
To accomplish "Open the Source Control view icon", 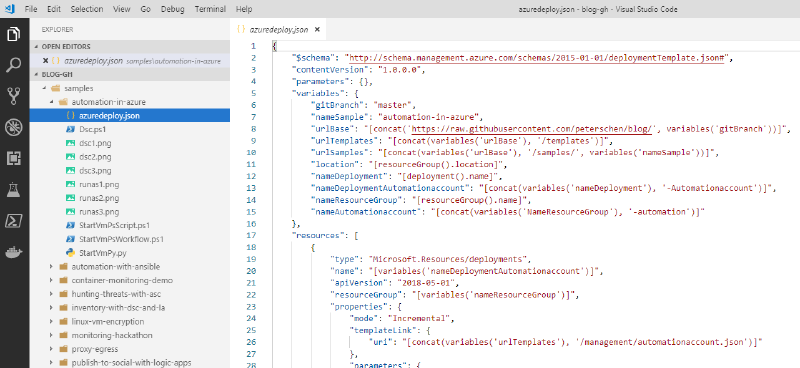I will [x=14, y=96].
